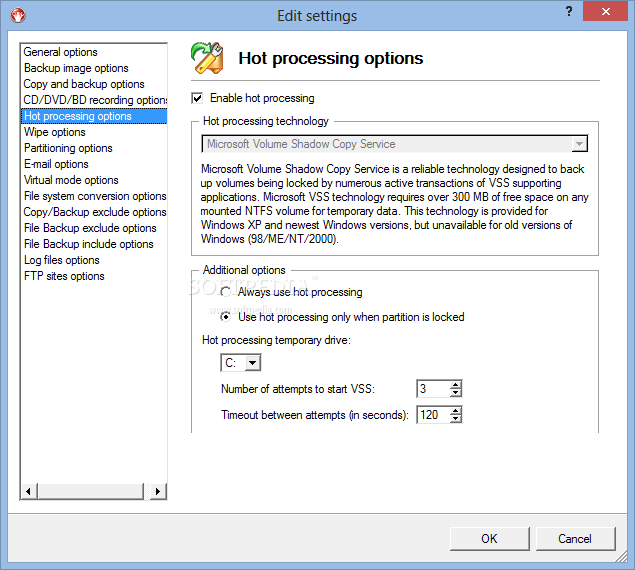Select Hot processing options in list

tap(94, 116)
